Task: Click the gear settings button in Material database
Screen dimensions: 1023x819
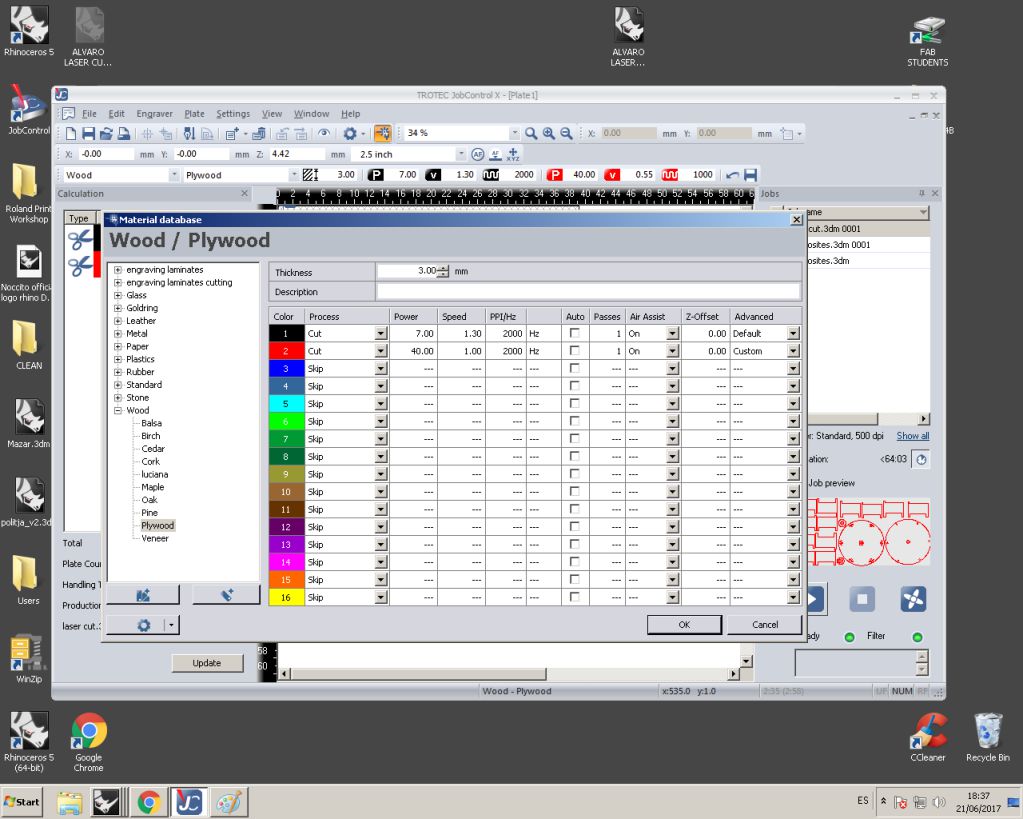Action: pyautogui.click(x=144, y=625)
